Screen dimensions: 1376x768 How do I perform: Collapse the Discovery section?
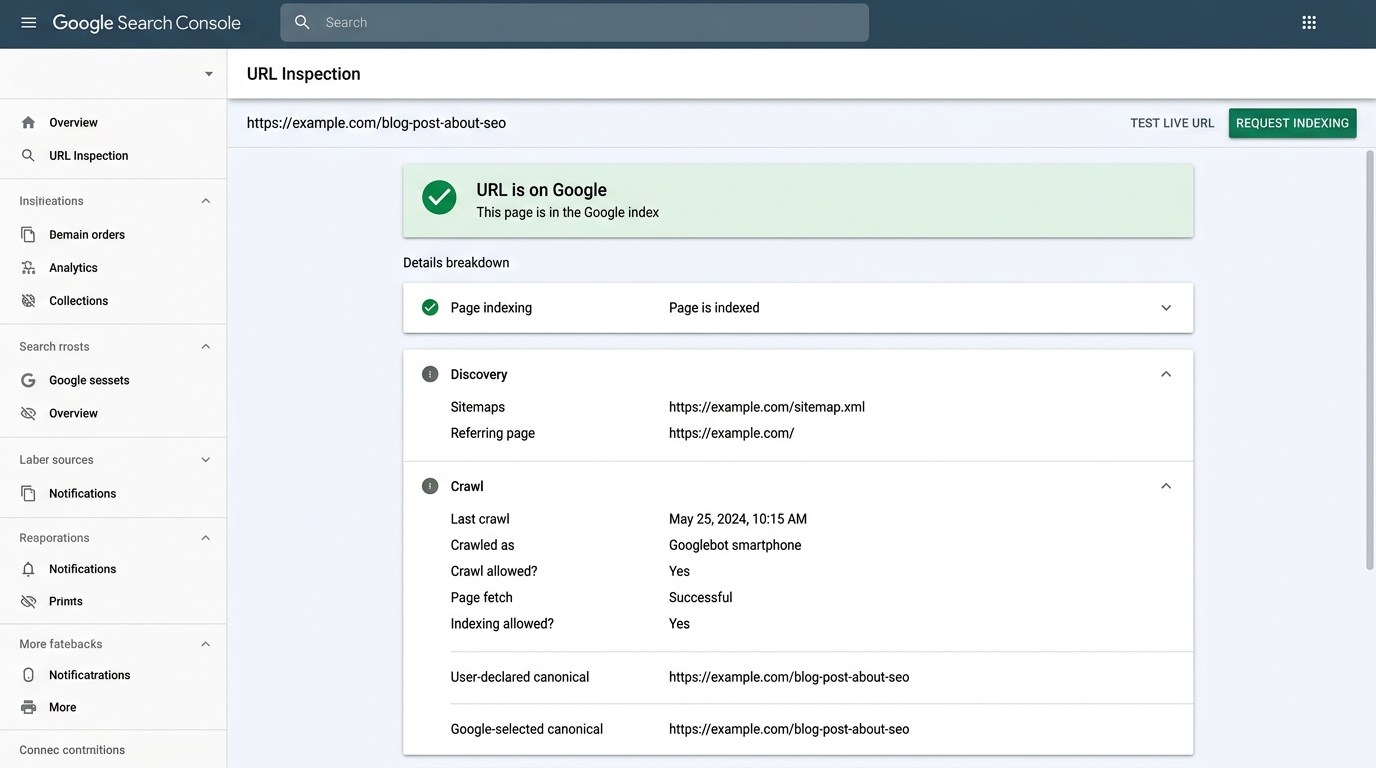point(1166,374)
